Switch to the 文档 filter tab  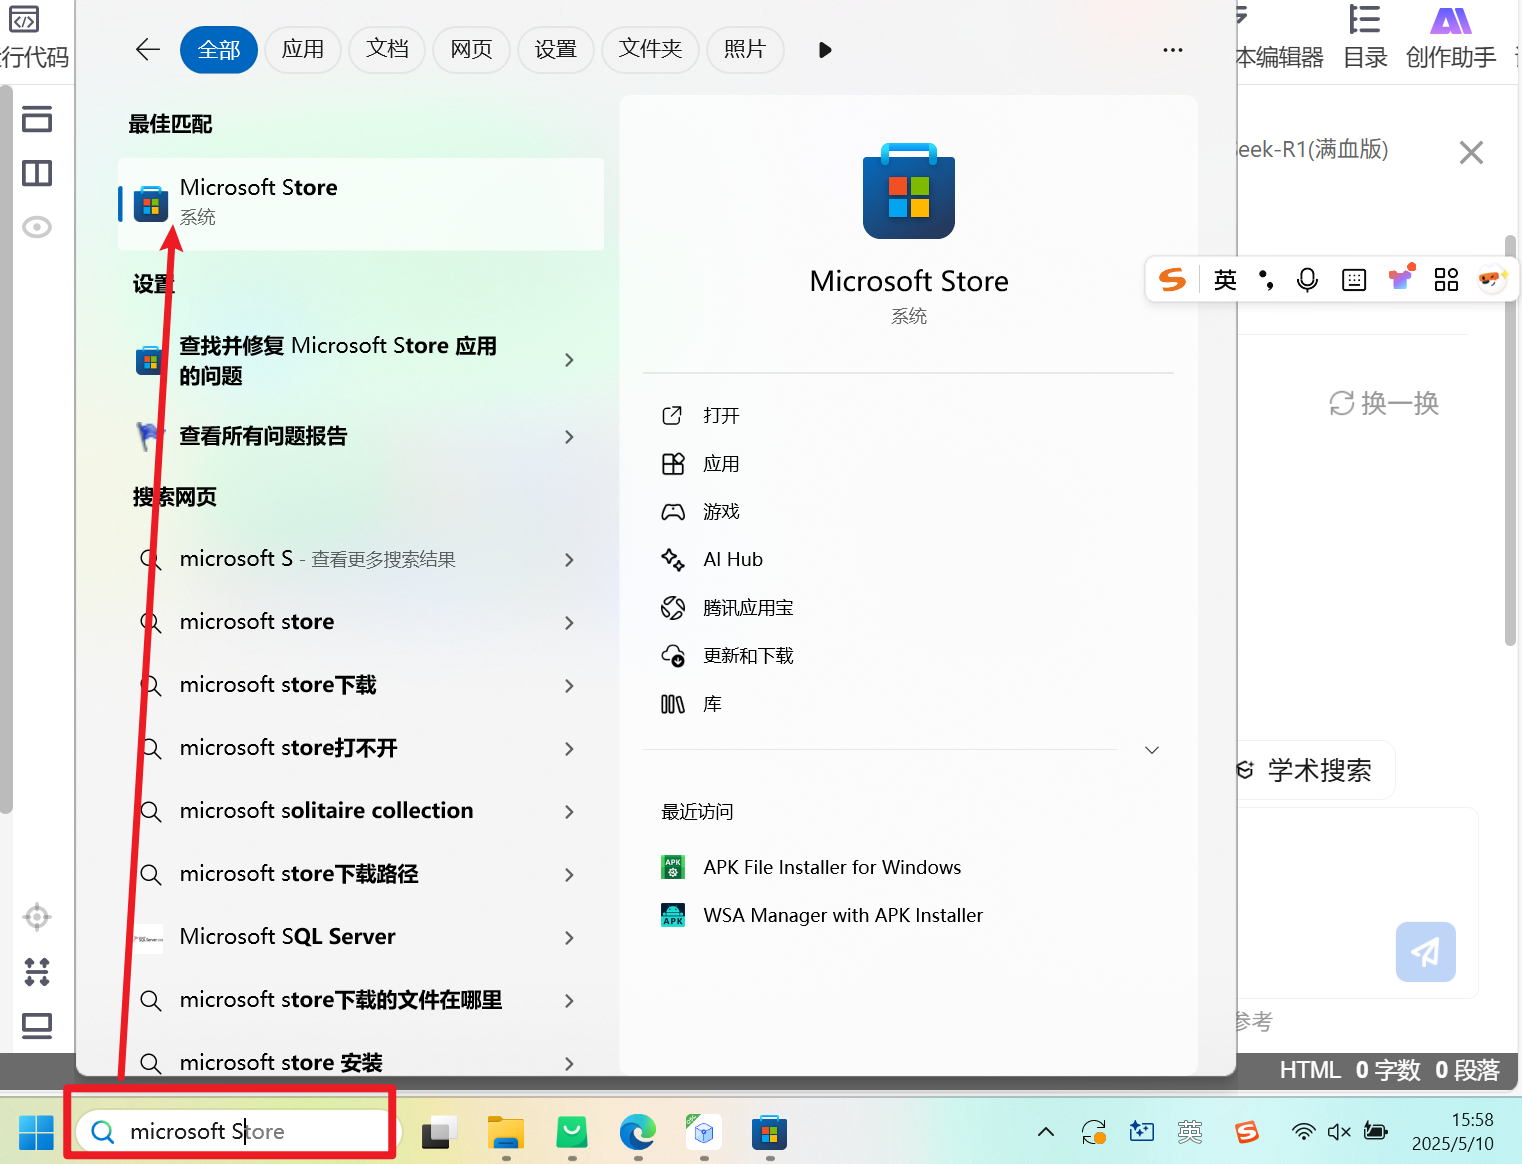tap(387, 49)
